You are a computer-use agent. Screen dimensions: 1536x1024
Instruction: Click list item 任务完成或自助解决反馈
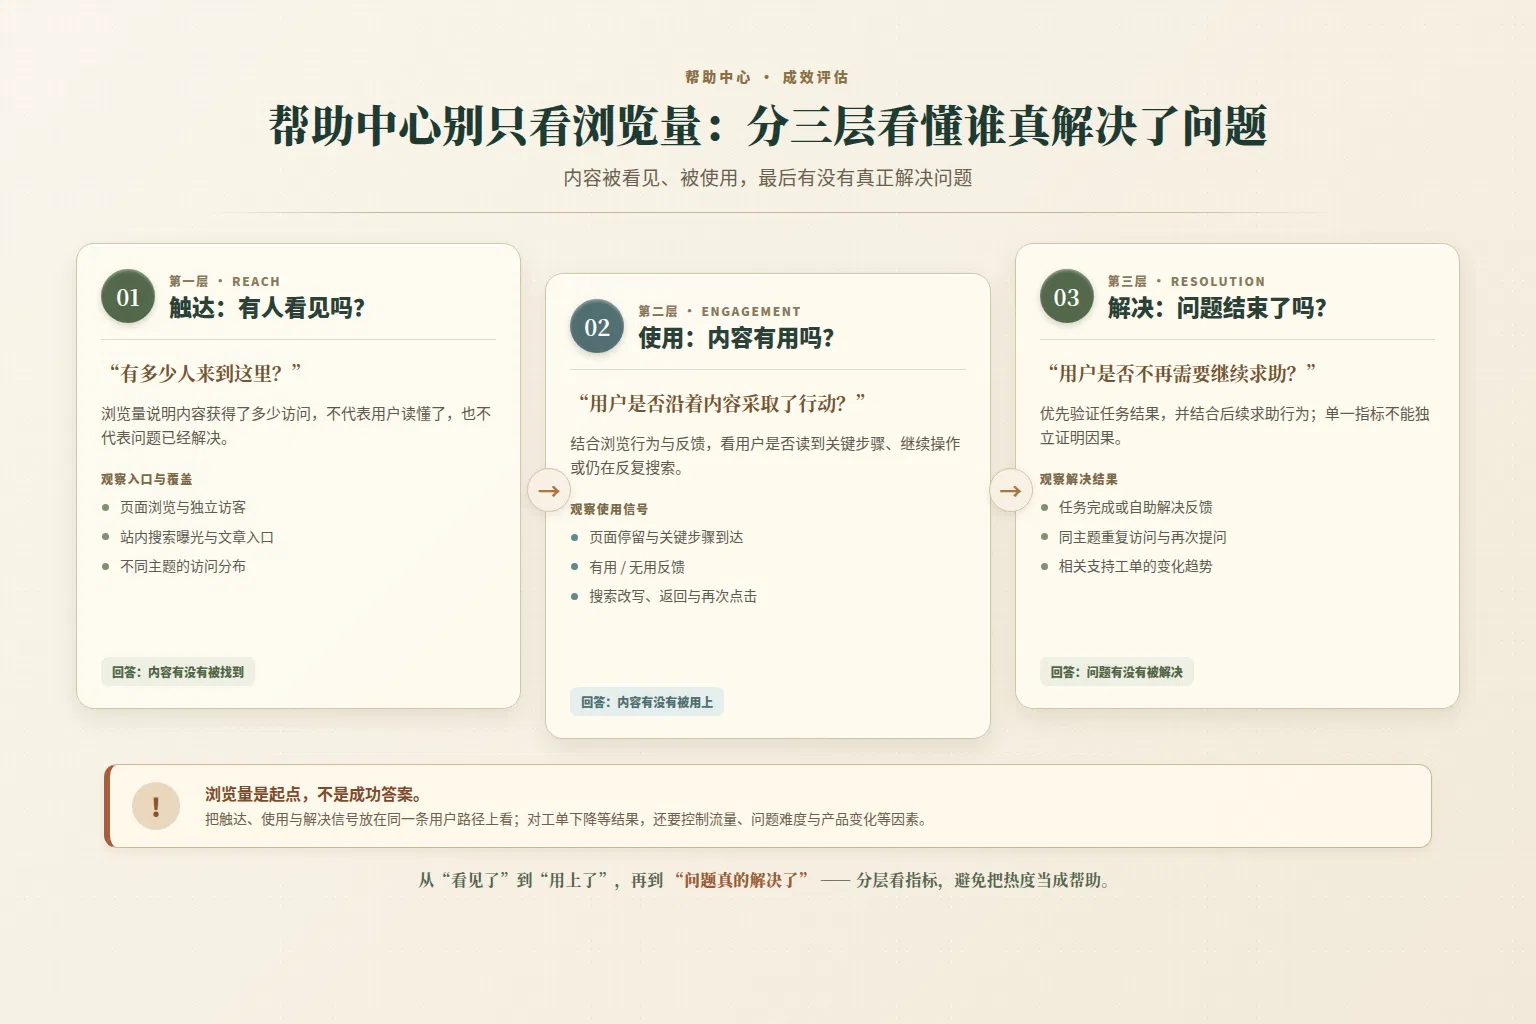[1136, 508]
